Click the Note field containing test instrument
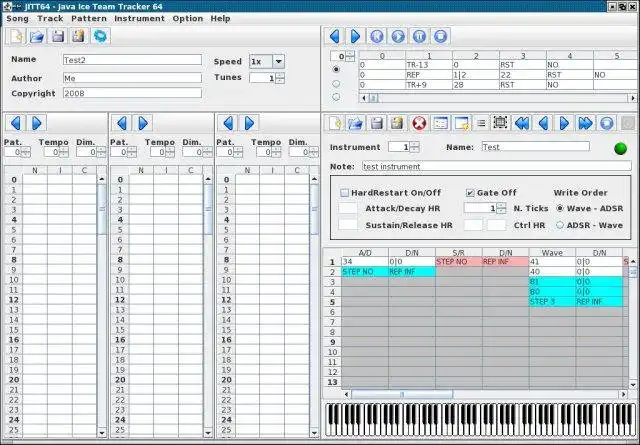 point(497,166)
